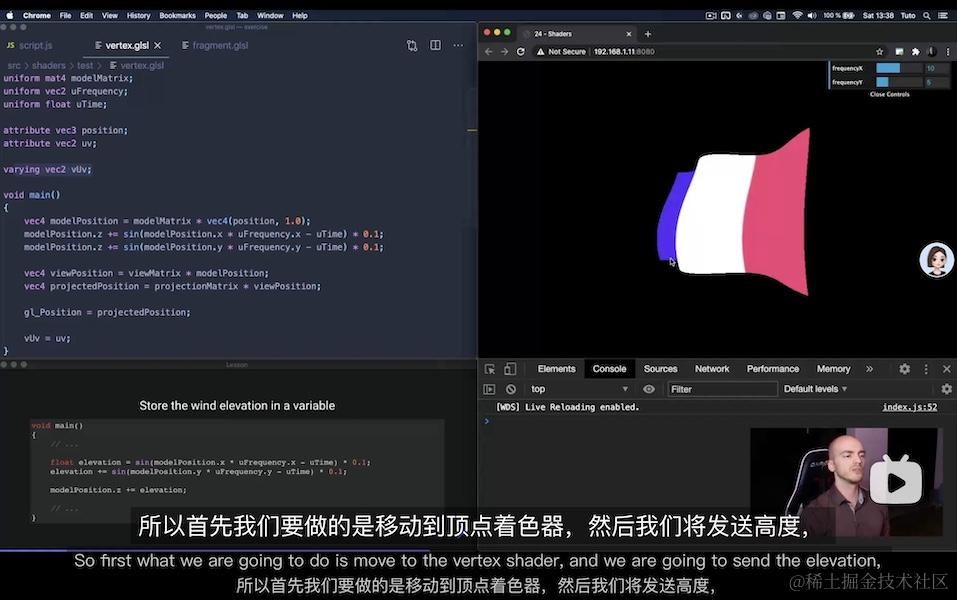Open the Apple menu

pyautogui.click(x=10, y=15)
